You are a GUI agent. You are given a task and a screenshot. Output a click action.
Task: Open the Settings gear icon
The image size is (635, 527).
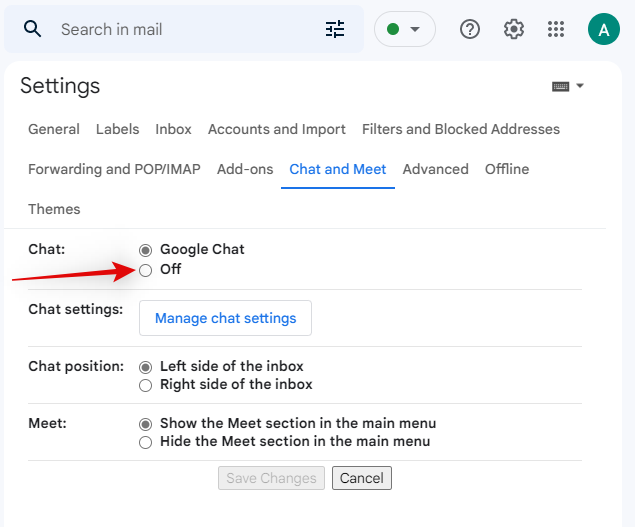(514, 29)
